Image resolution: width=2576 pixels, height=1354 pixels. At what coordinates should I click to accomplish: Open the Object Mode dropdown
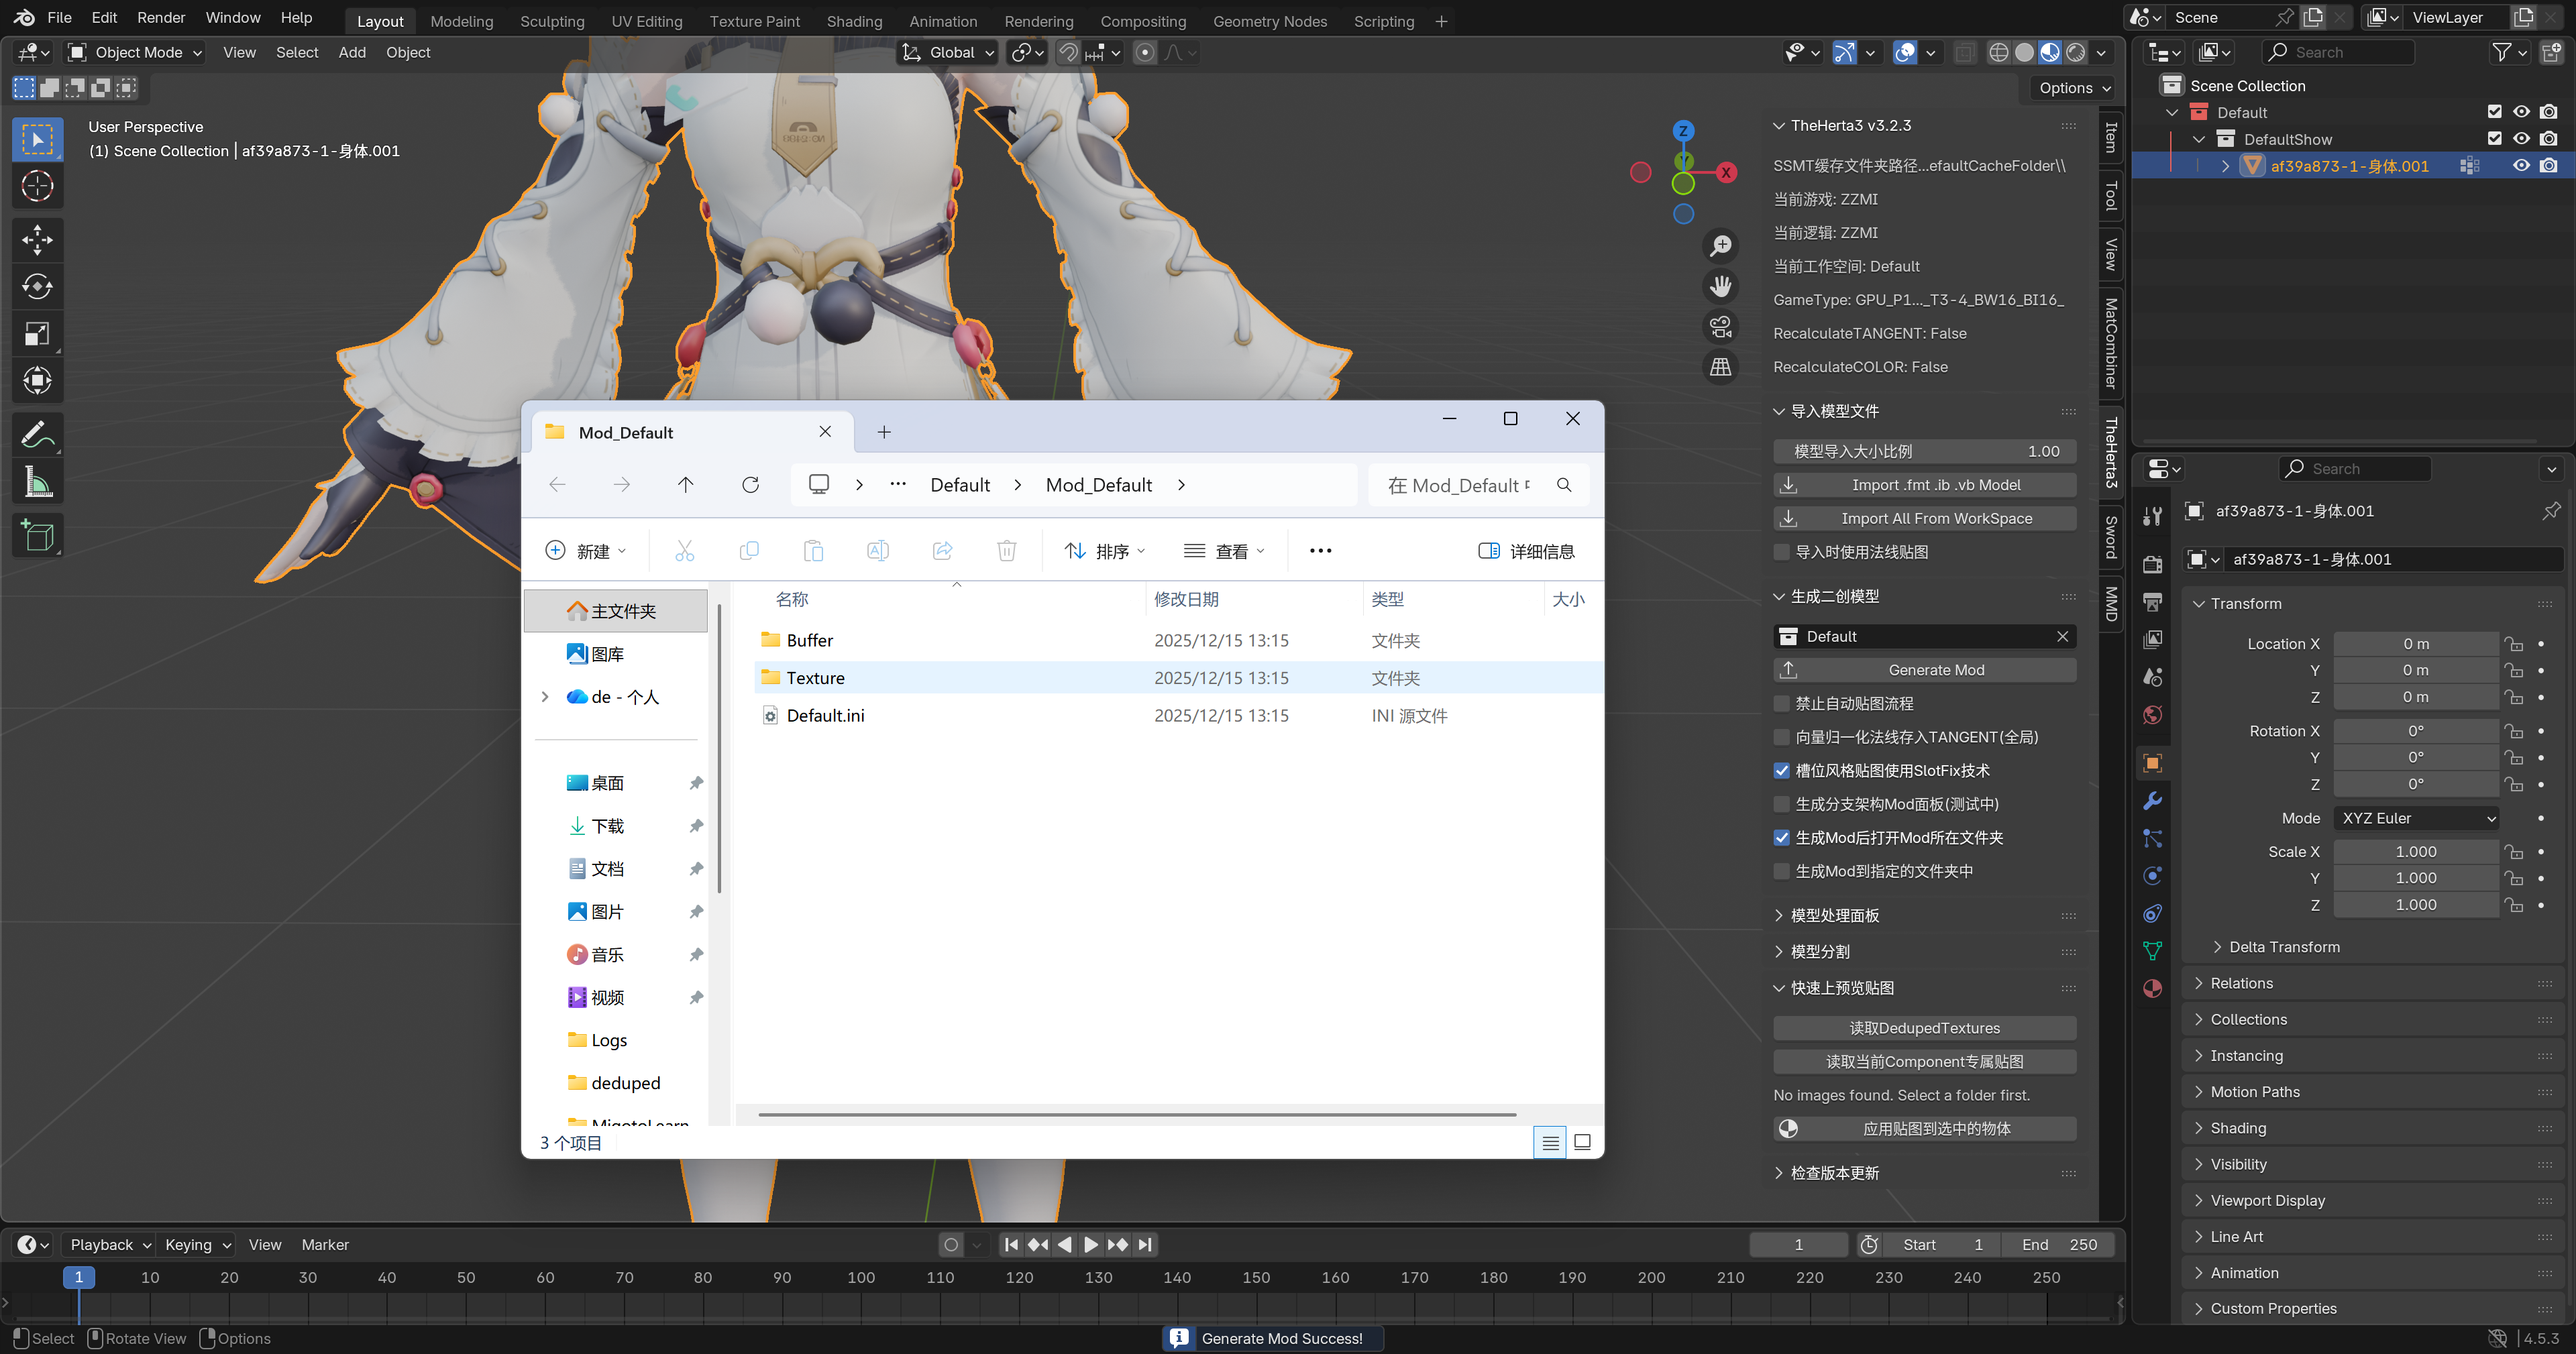135,52
